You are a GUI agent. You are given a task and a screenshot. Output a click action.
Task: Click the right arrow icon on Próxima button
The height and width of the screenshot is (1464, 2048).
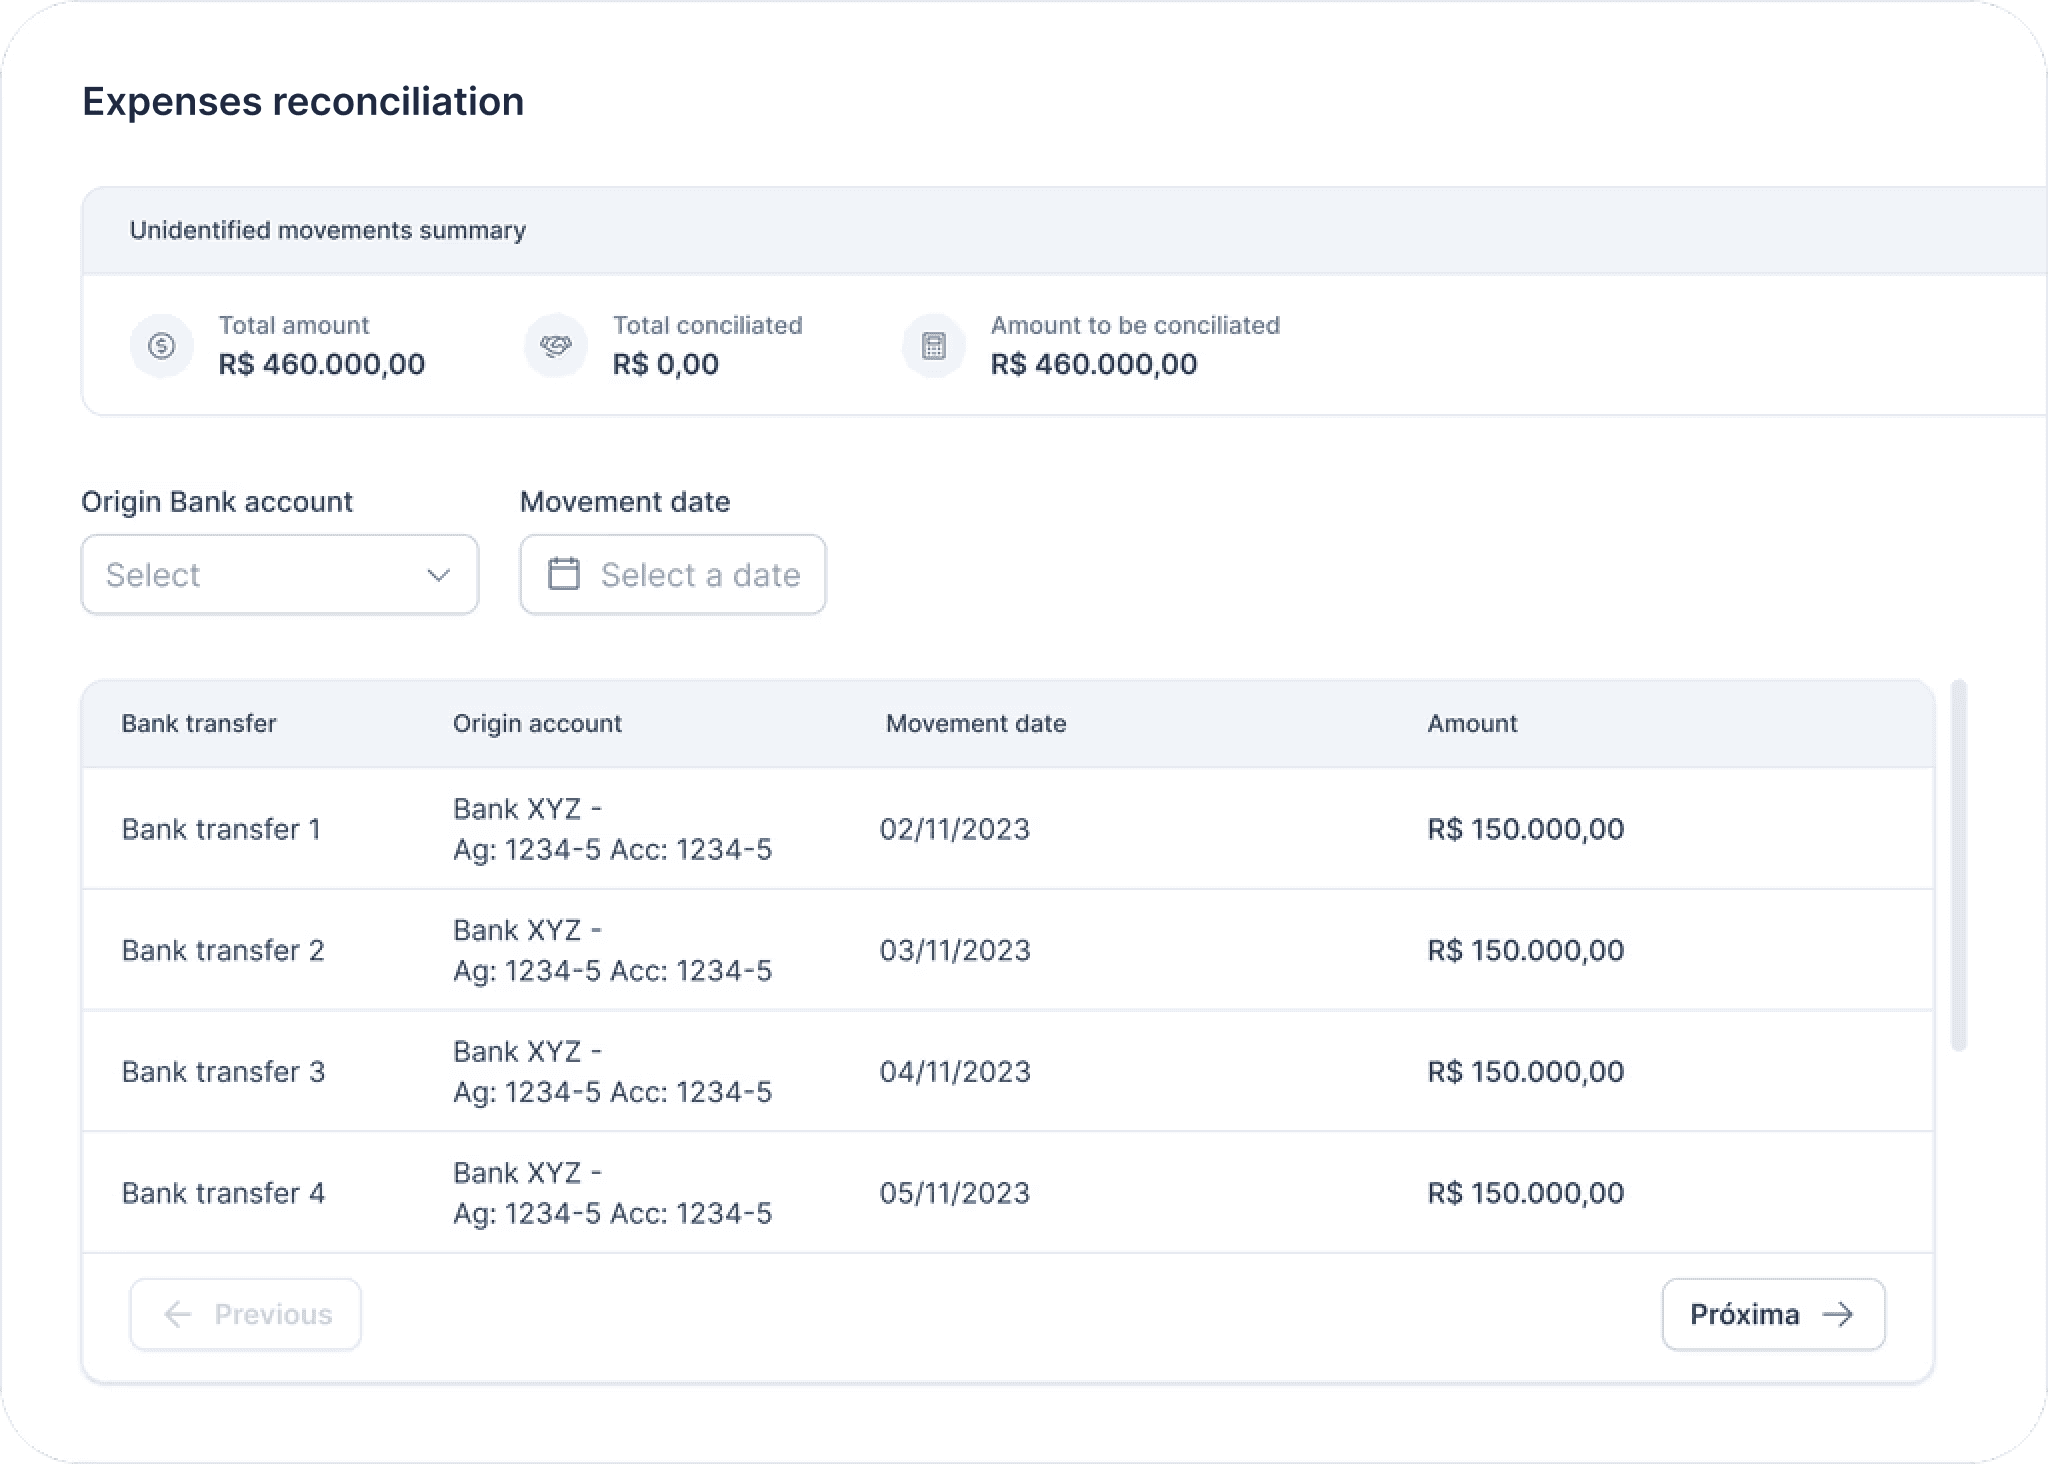click(1838, 1314)
